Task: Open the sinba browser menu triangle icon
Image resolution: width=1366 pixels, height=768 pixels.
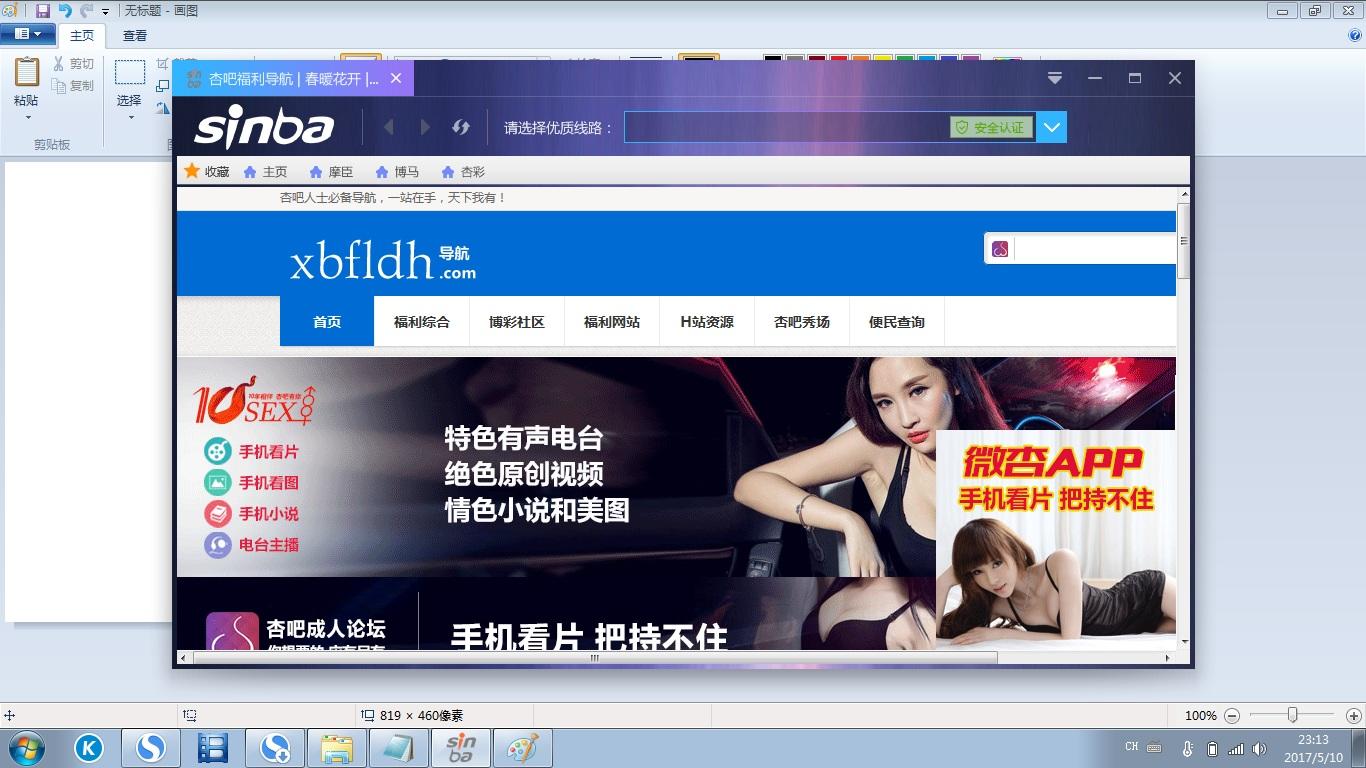Action: point(1055,78)
